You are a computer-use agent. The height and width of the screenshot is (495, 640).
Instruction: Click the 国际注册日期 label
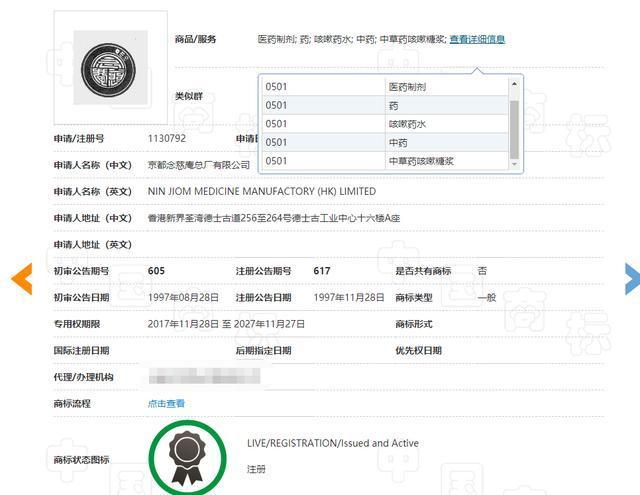point(81,351)
